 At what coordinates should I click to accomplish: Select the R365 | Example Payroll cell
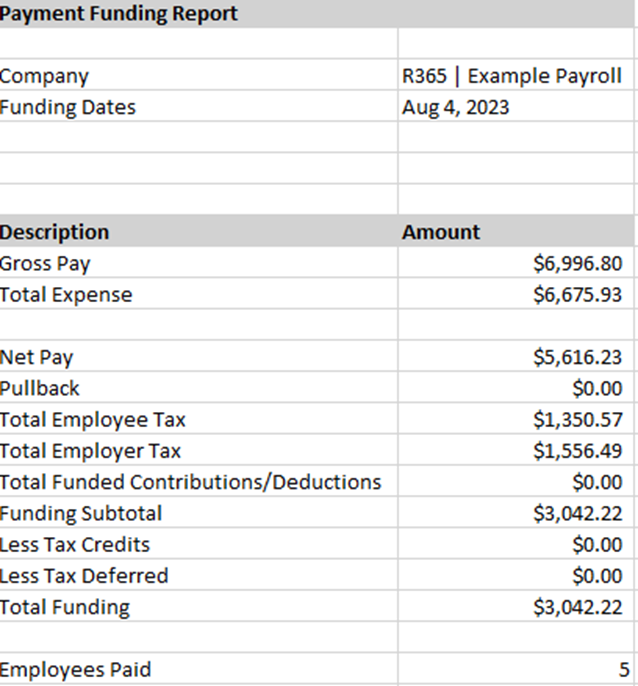[516, 75]
